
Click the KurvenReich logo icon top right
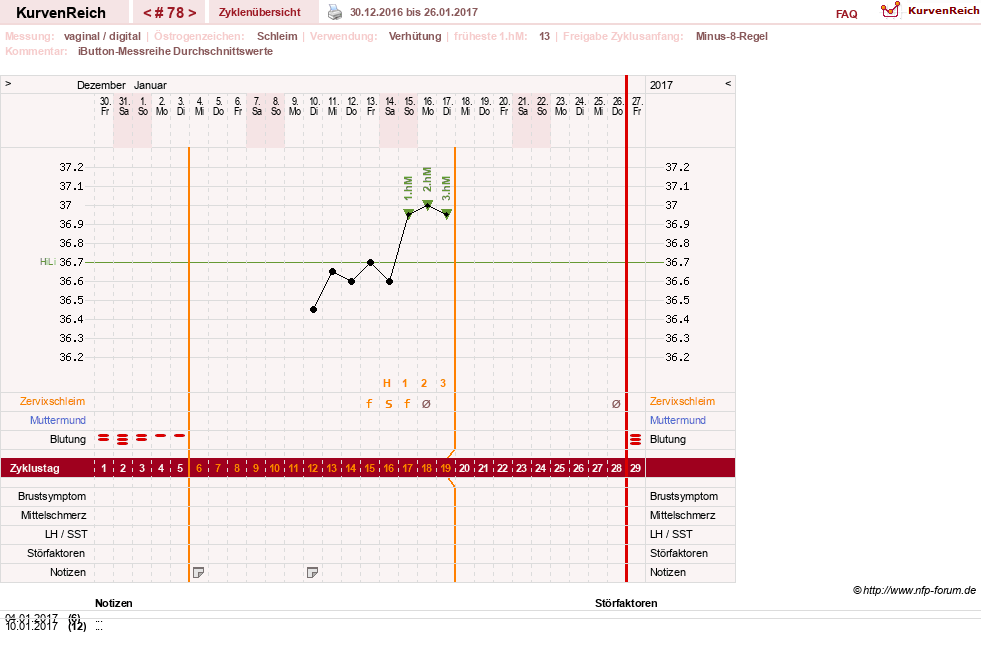[890, 10]
